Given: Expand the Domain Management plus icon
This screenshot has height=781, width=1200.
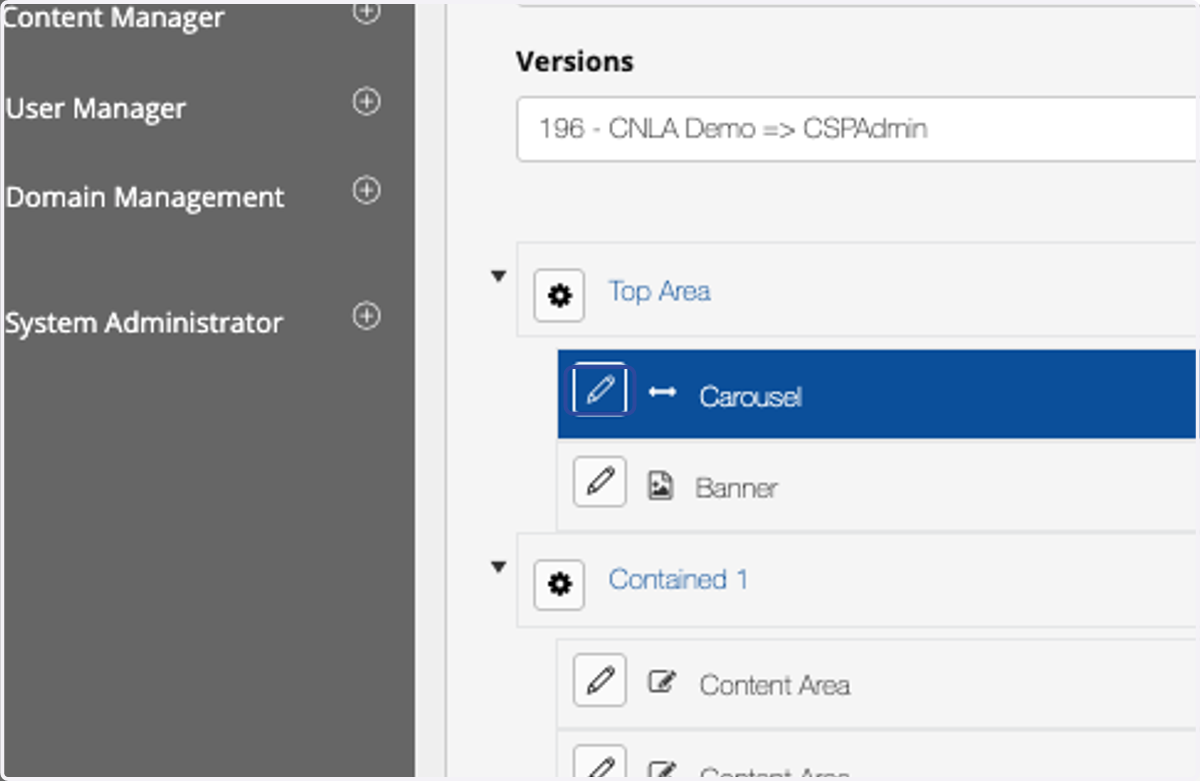Looking at the screenshot, I should [367, 190].
